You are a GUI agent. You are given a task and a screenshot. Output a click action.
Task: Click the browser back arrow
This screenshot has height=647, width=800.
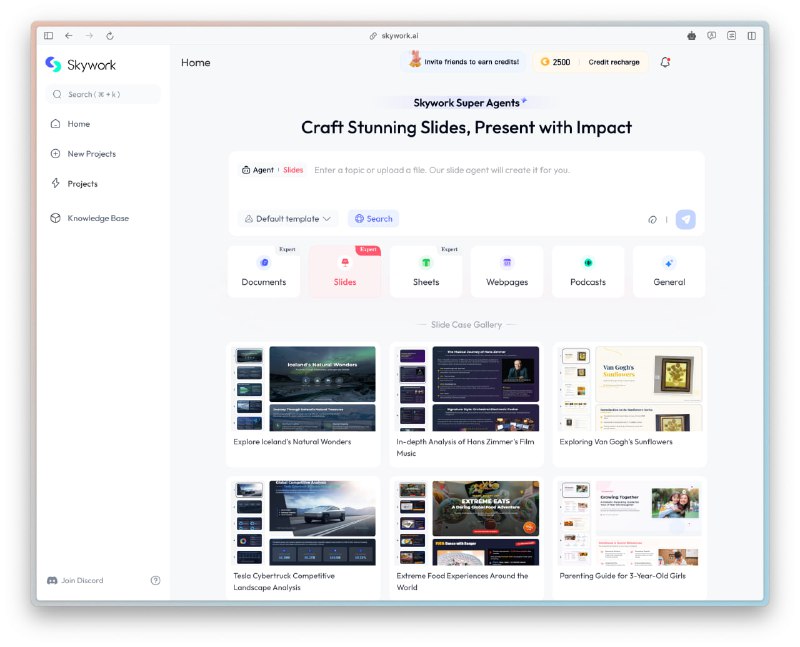coord(69,36)
